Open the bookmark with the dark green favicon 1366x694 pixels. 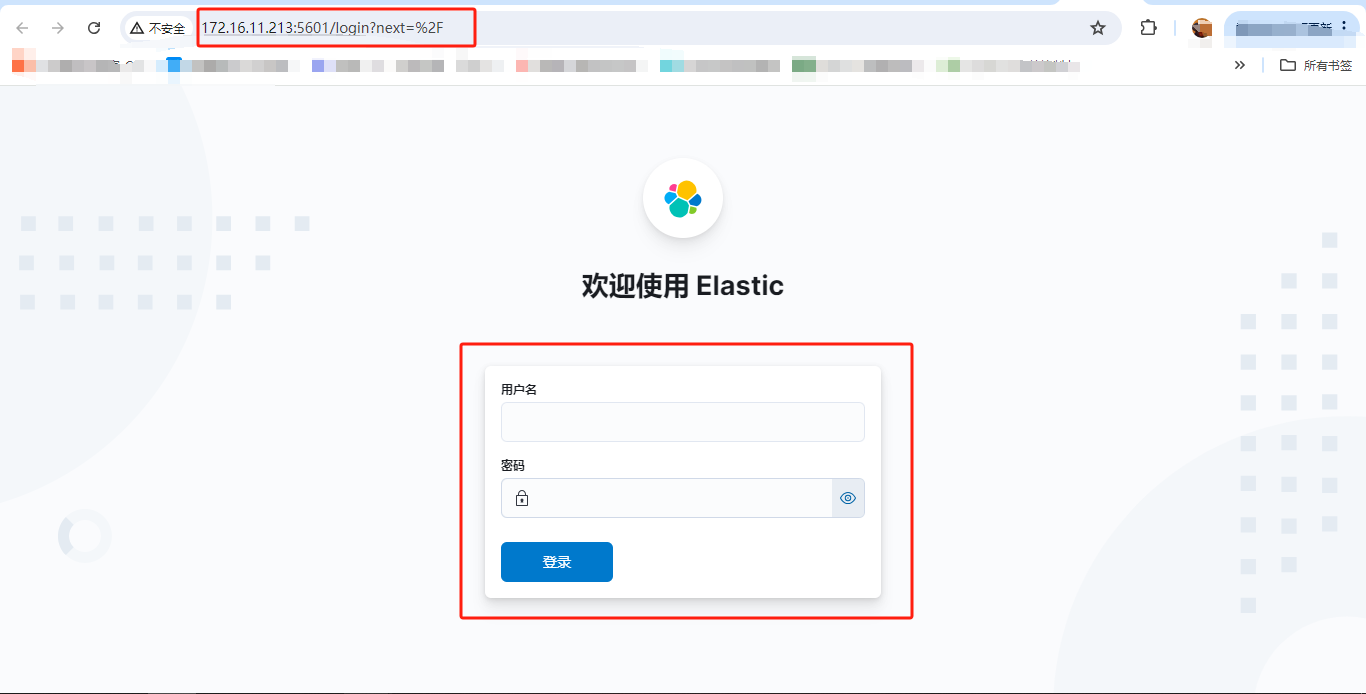point(858,65)
